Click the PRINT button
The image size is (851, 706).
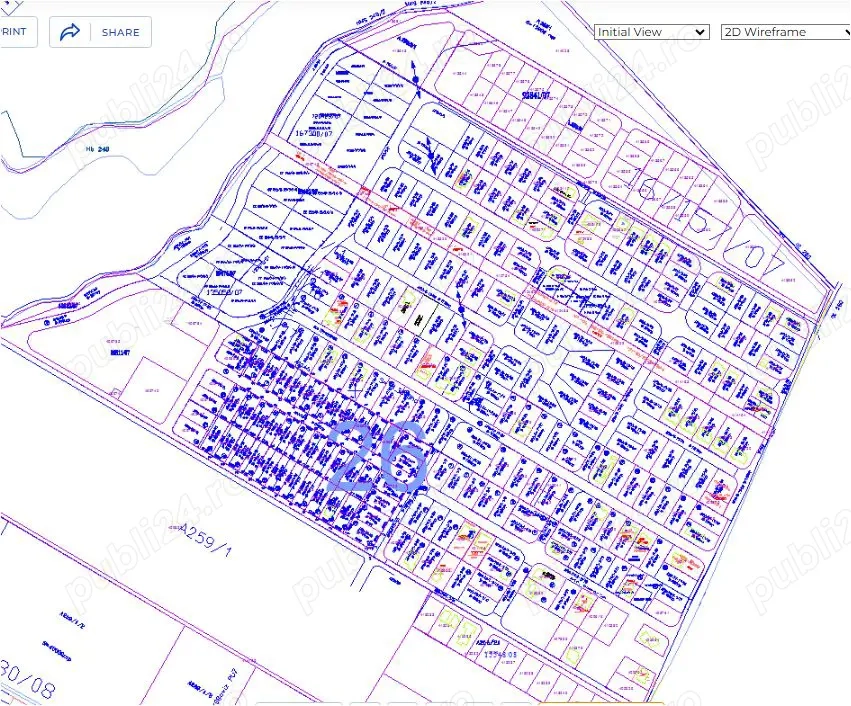click(x=18, y=32)
